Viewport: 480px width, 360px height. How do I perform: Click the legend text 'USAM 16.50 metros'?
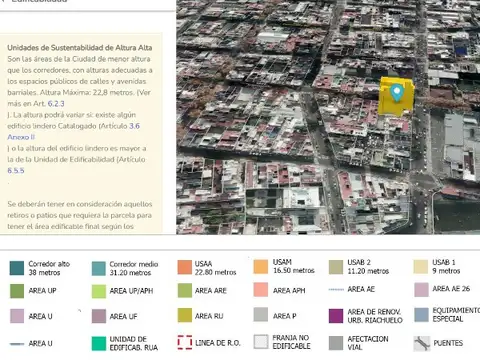[294, 266]
